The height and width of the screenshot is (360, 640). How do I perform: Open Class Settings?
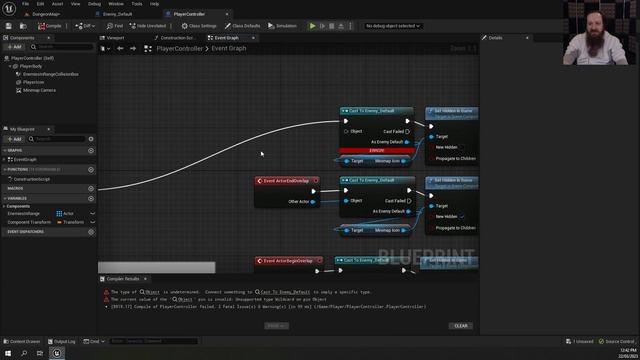(x=199, y=26)
